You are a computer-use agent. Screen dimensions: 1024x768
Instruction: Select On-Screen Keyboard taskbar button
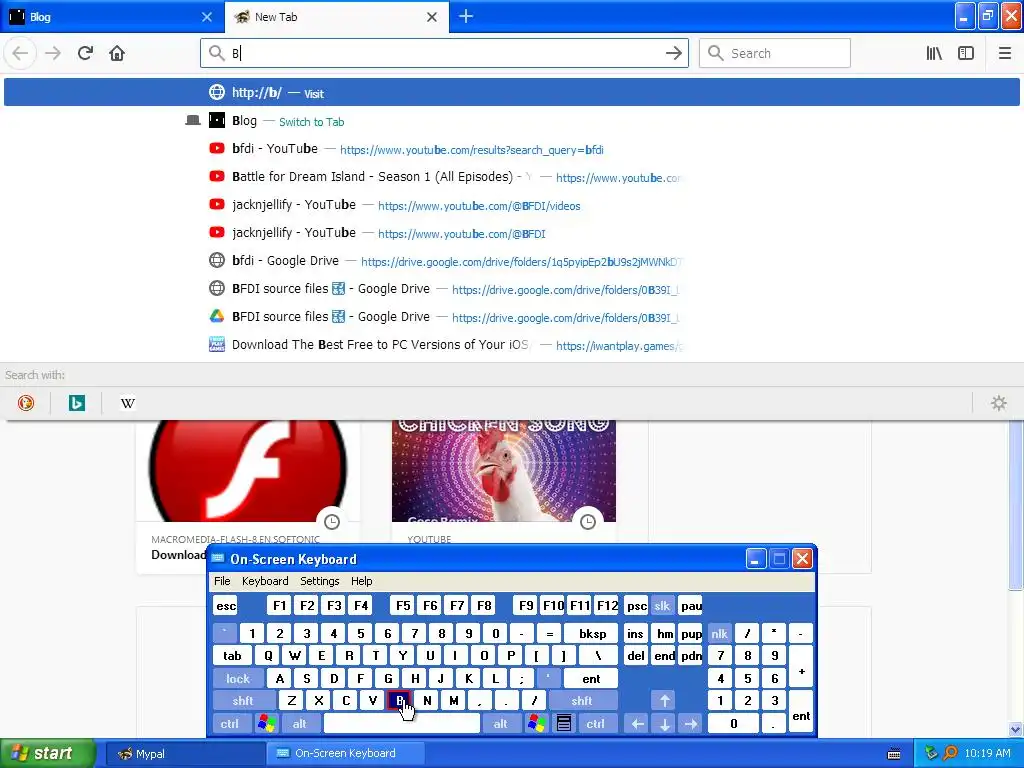click(345, 754)
